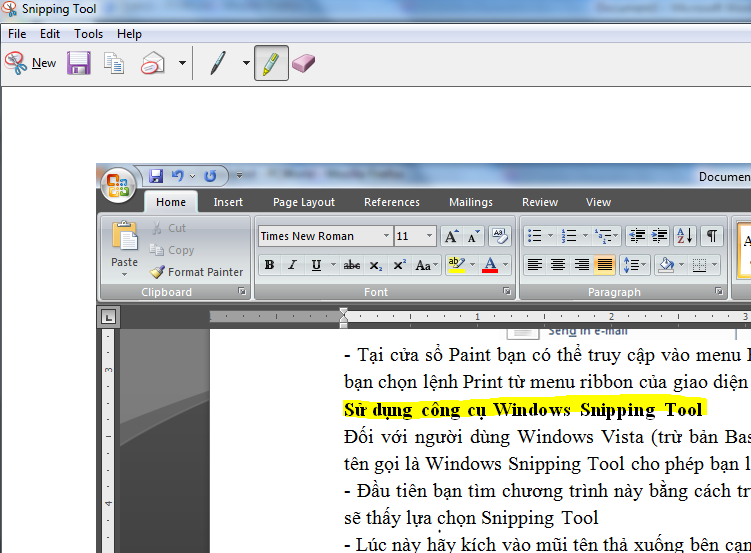Click the Office button in Word
Screen dimensions: 751x553
[118, 185]
